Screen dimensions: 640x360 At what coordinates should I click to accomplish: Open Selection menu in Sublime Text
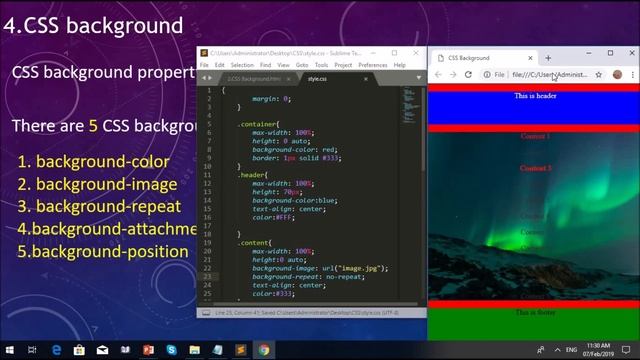(x=242, y=65)
